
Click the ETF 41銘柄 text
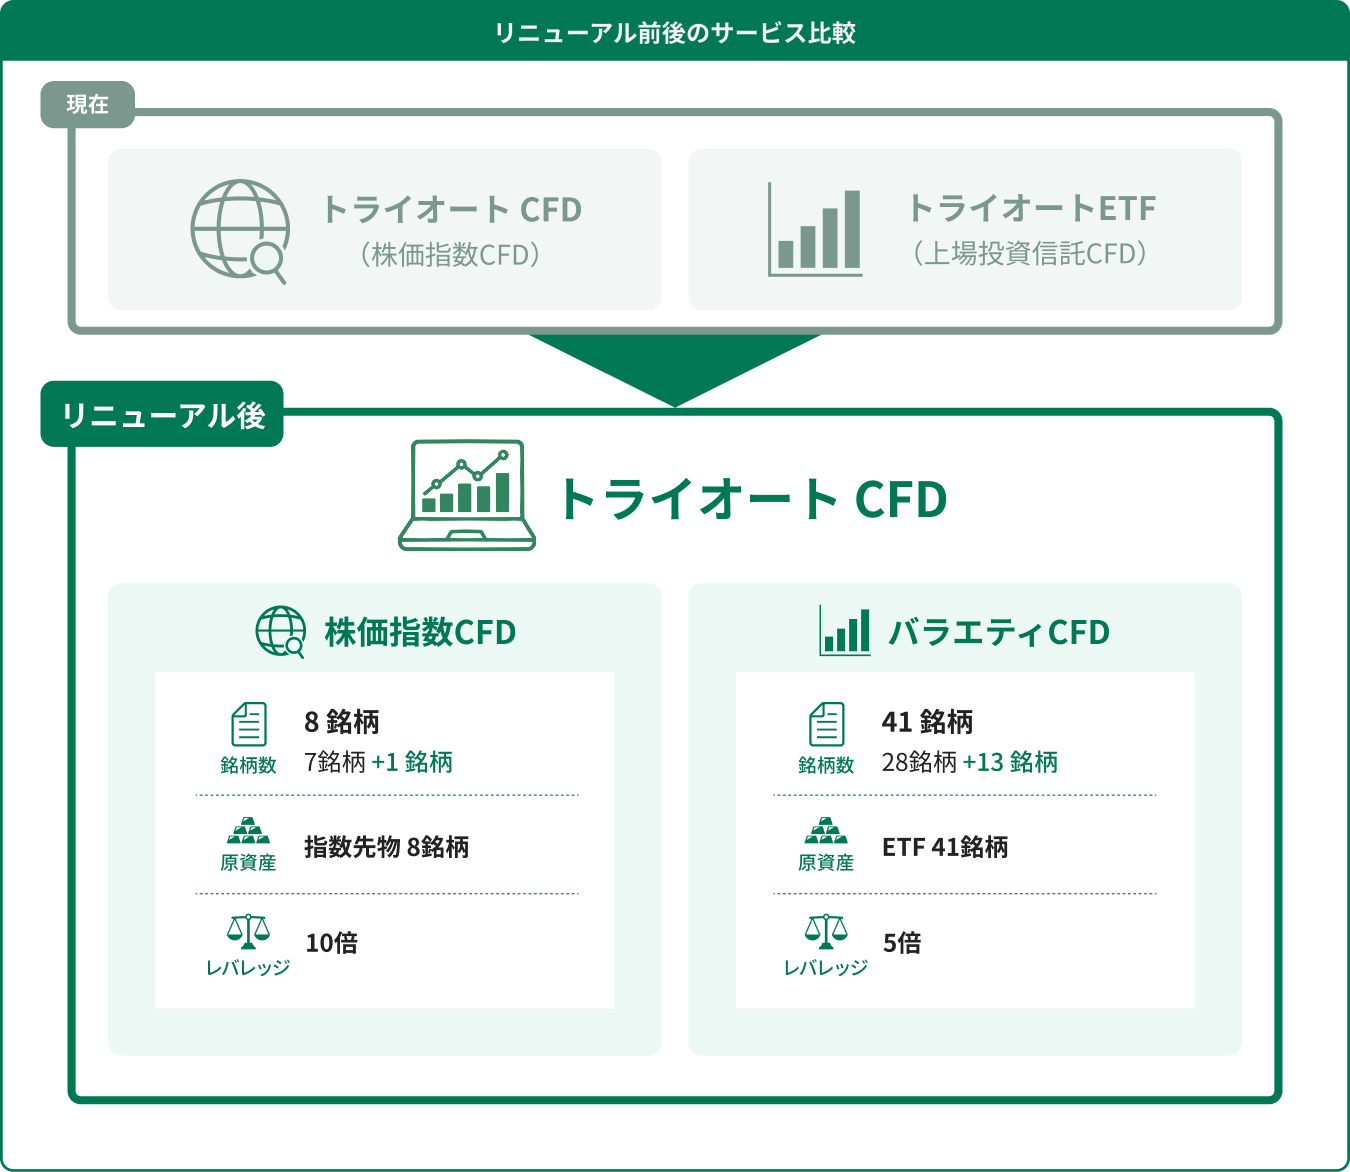(945, 847)
